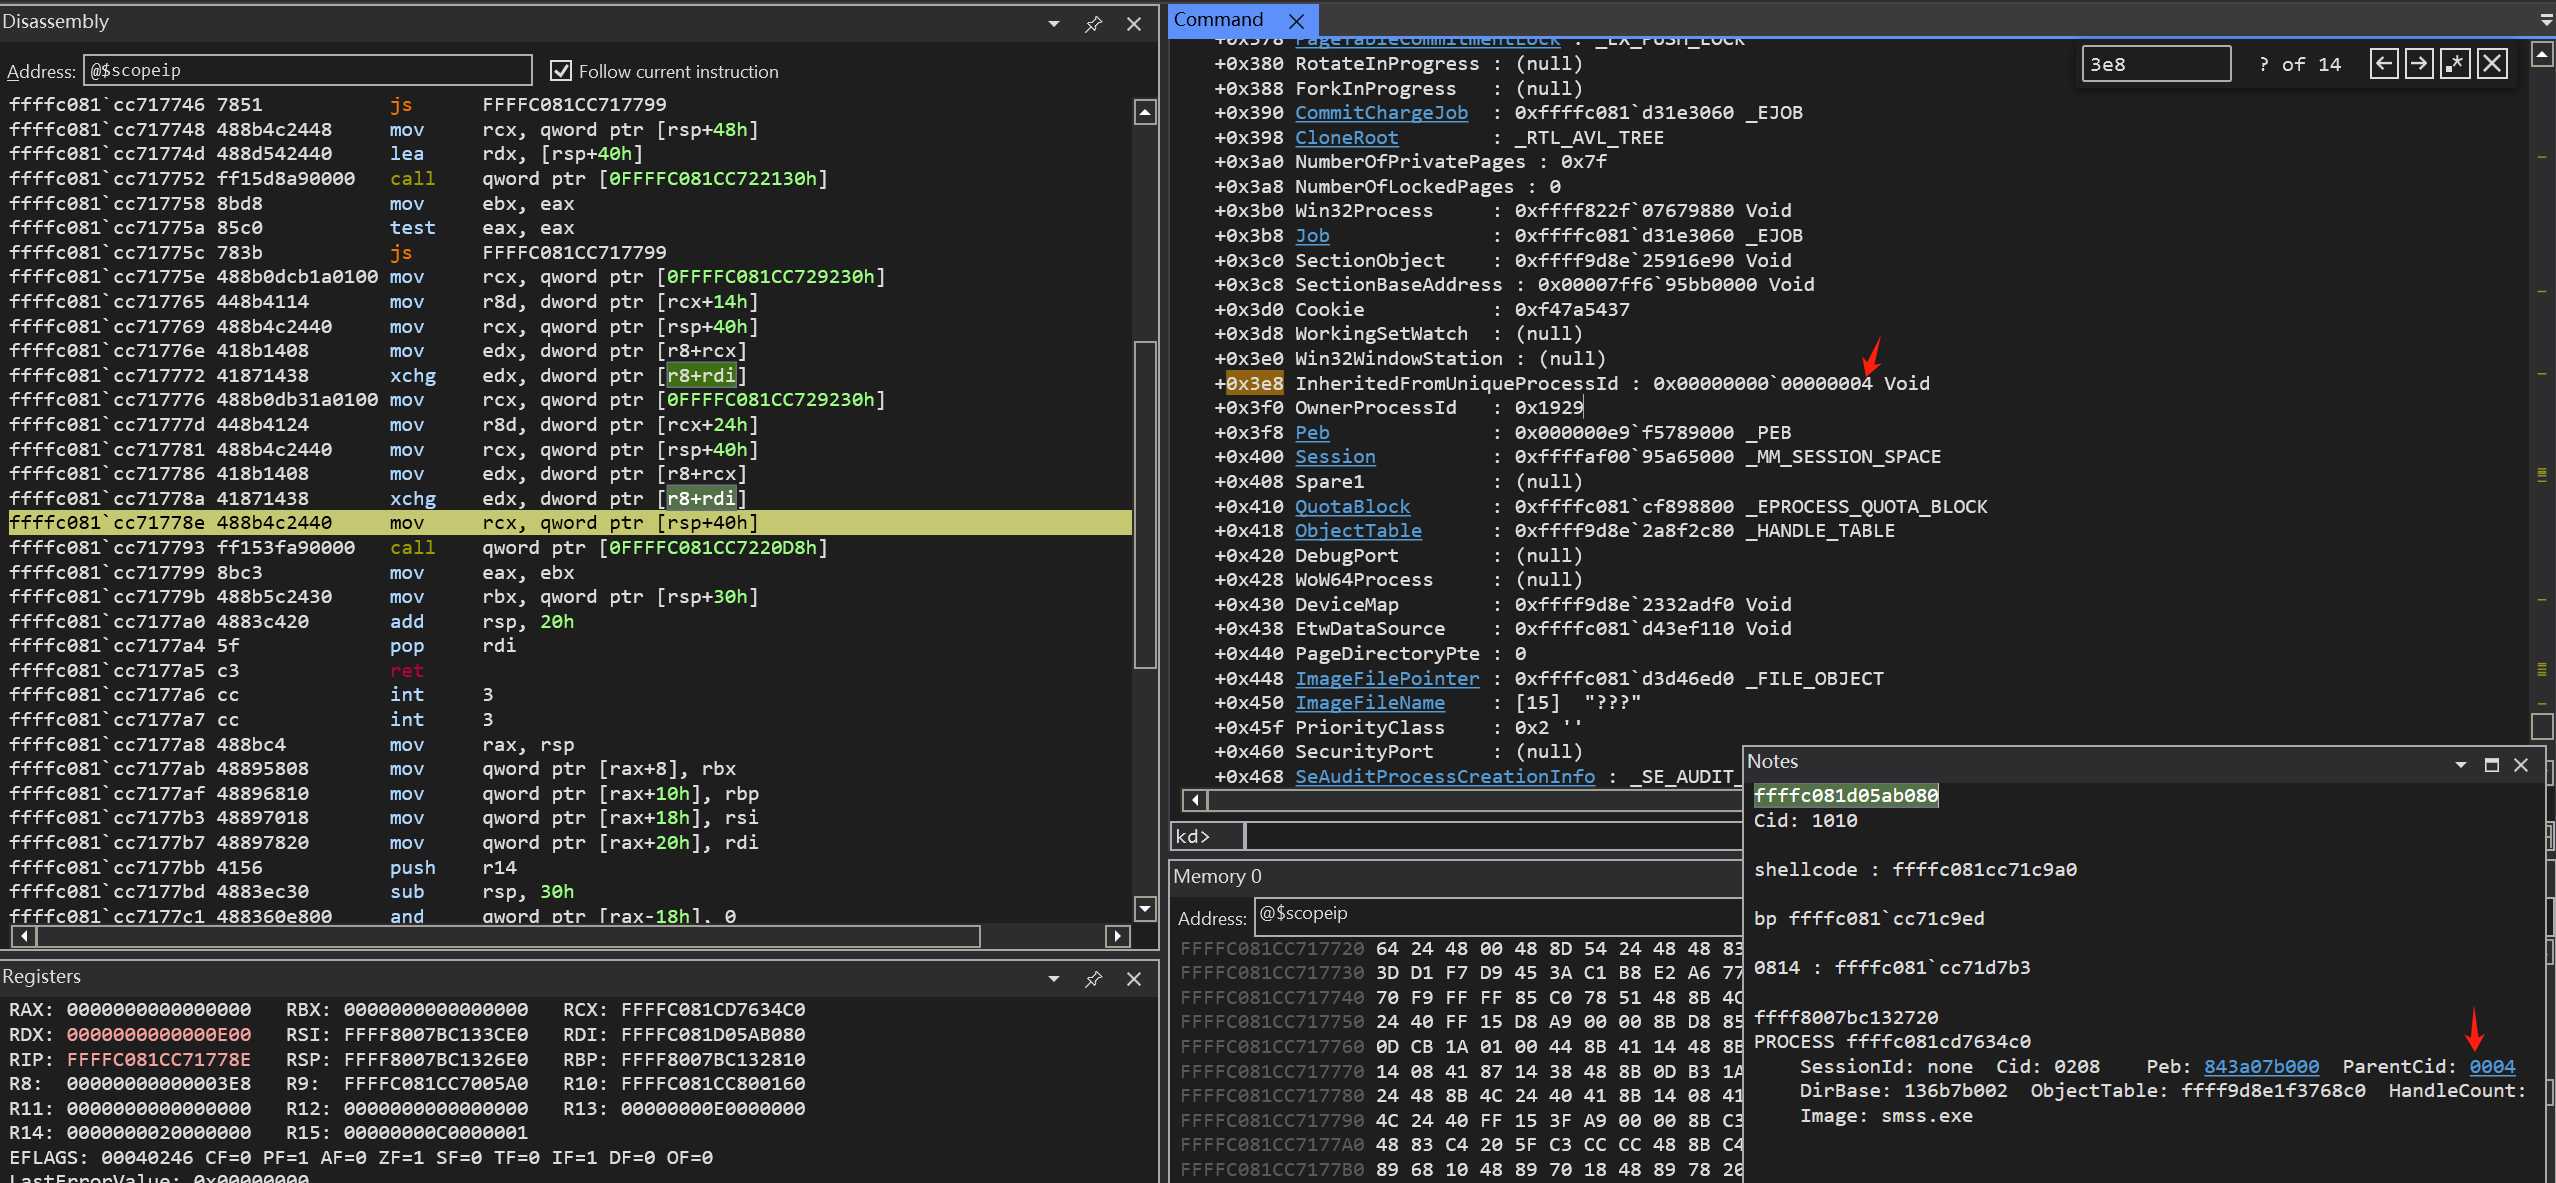
Task: Click the Disassembly vertical scrollbar thumb
Action: click(1145, 504)
